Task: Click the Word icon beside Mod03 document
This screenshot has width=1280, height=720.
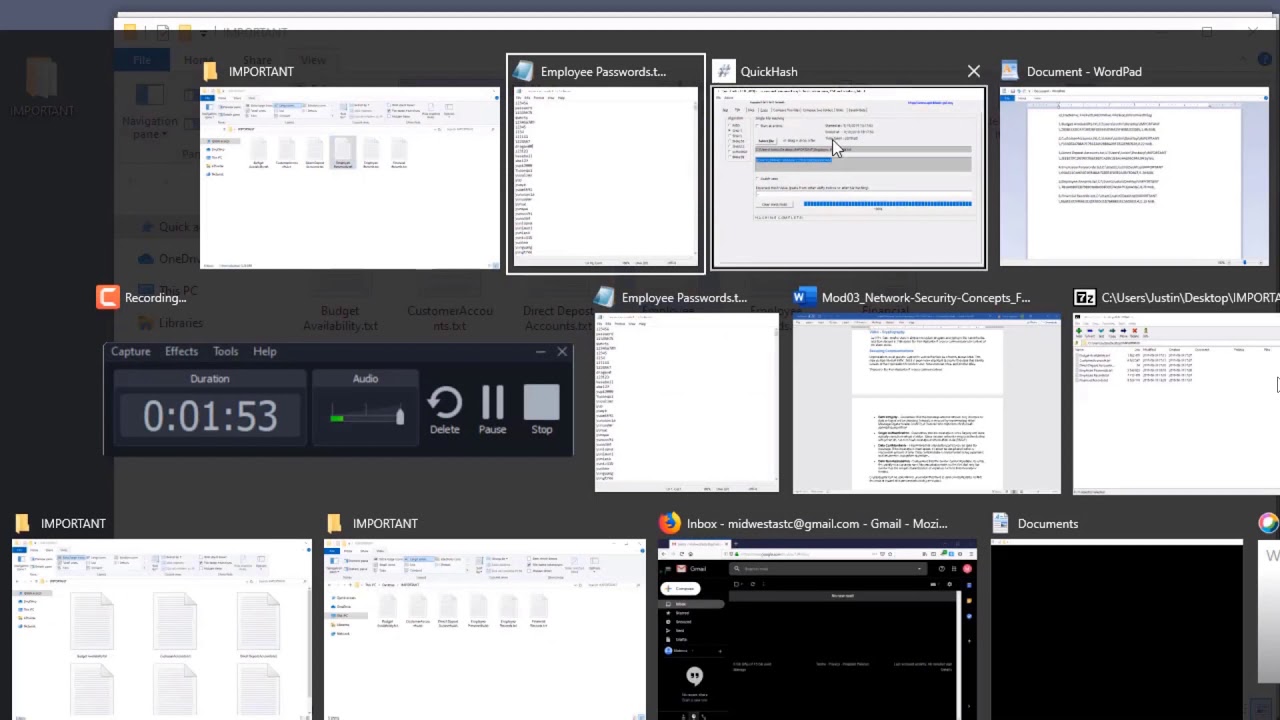Action: 804,298
